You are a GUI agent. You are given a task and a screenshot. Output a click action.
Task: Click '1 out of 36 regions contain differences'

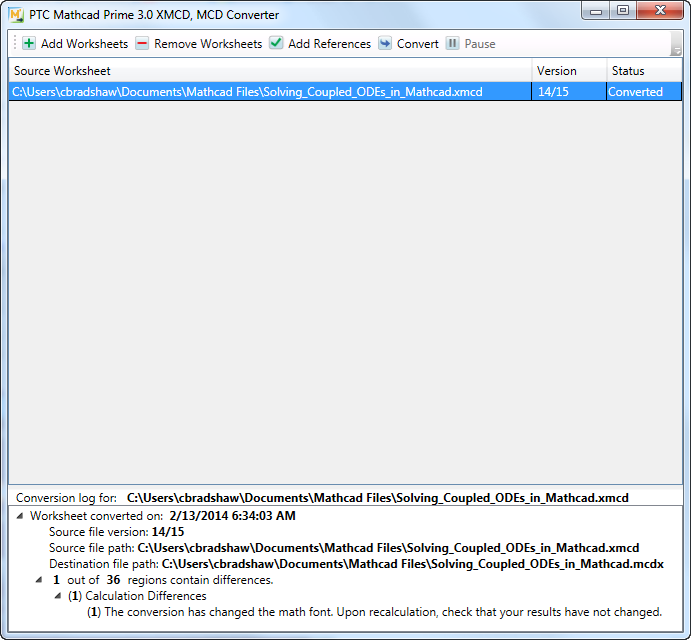tap(163, 580)
